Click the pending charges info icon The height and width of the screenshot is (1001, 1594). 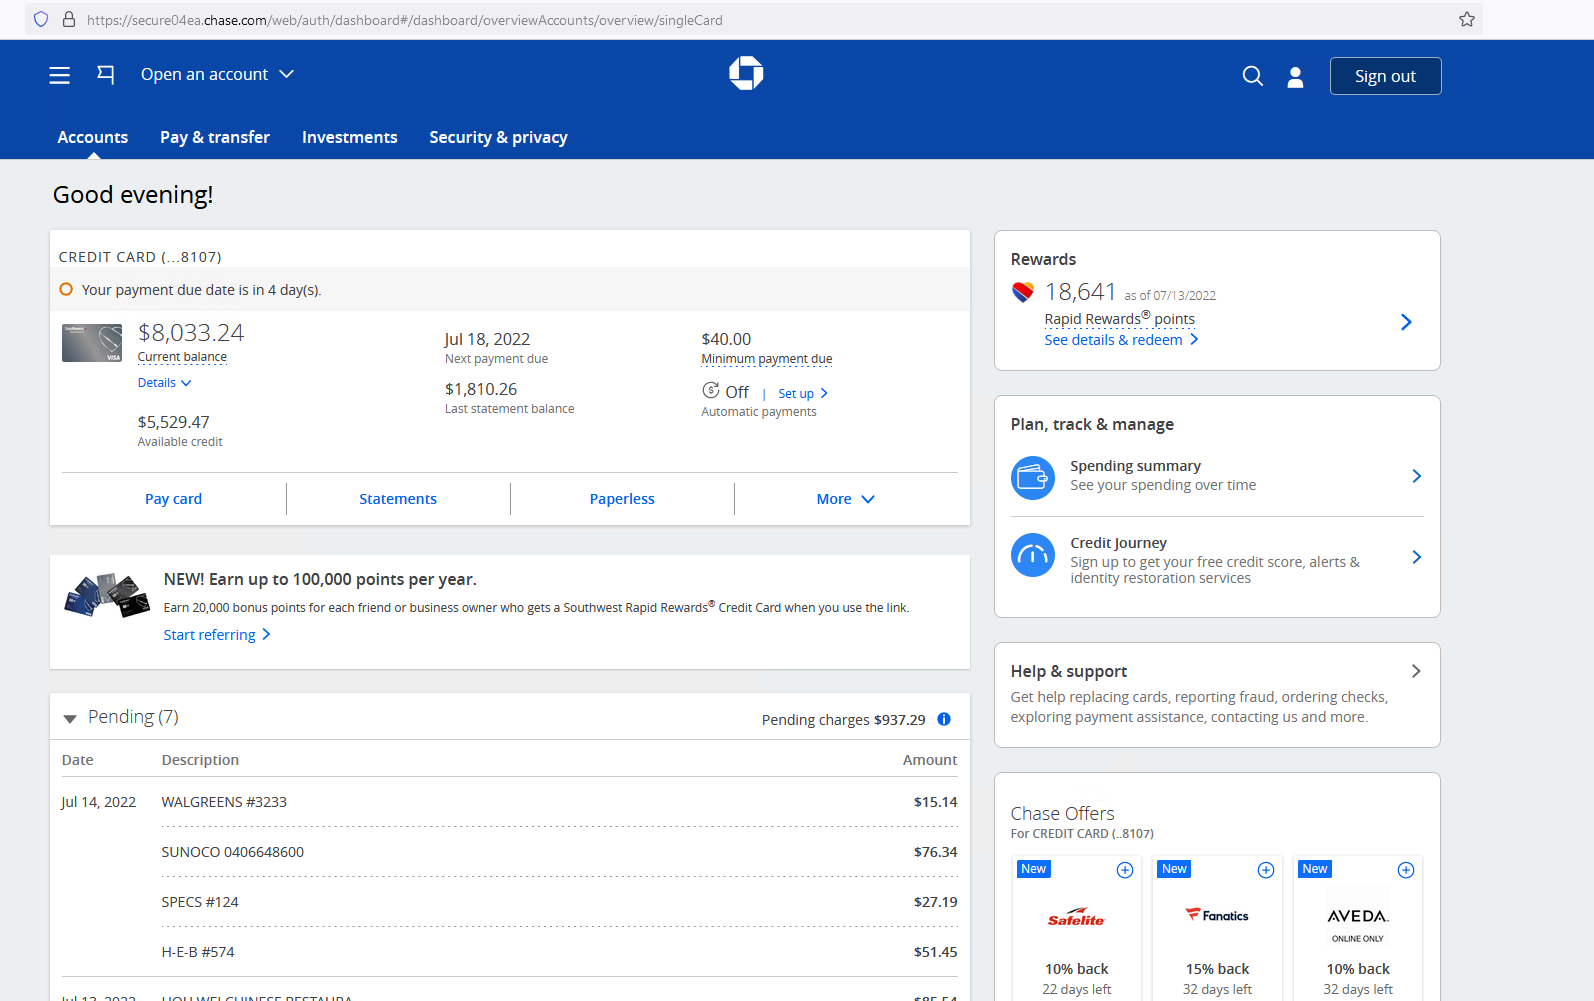point(944,719)
